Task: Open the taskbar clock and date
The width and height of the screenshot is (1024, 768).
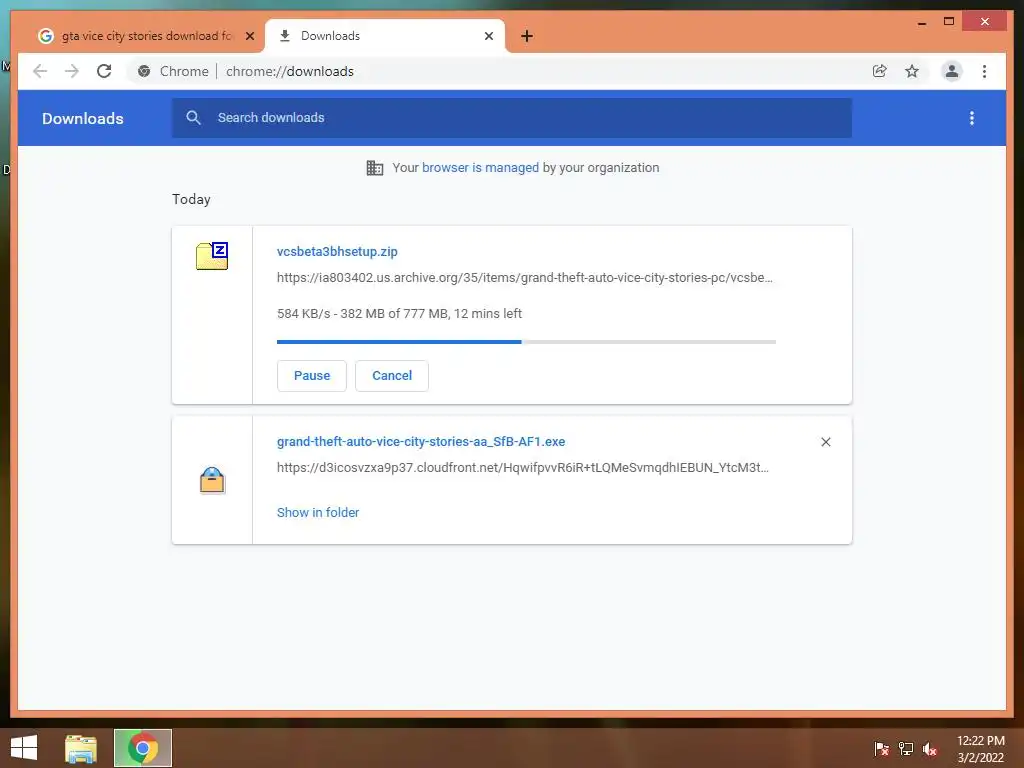Action: 981,749
